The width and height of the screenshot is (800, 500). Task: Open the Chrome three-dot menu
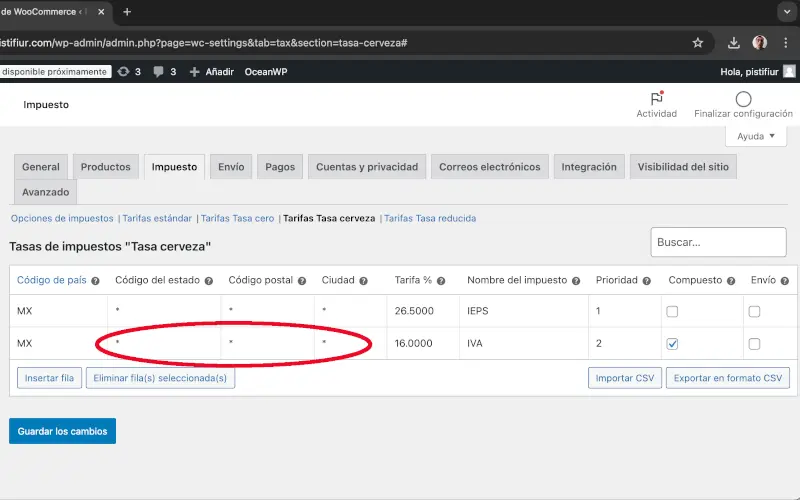coord(786,43)
